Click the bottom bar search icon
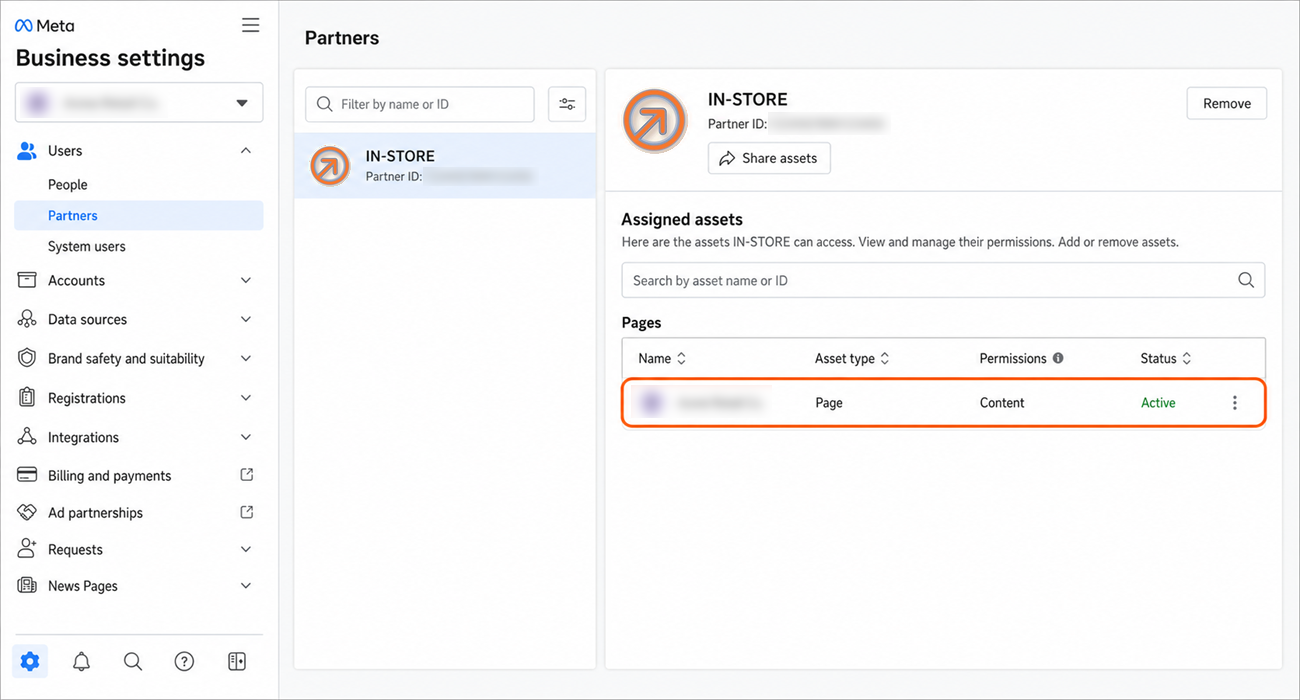Viewport: 1300px width, 700px height. (133, 661)
